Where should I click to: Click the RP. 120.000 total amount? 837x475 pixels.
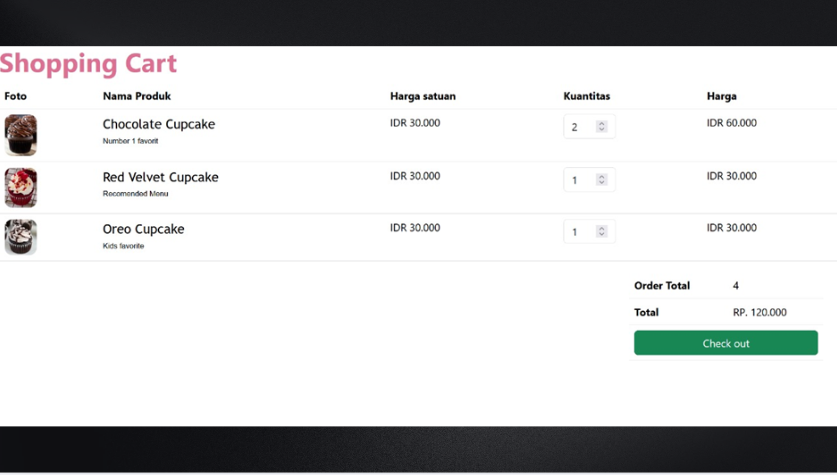click(x=759, y=312)
